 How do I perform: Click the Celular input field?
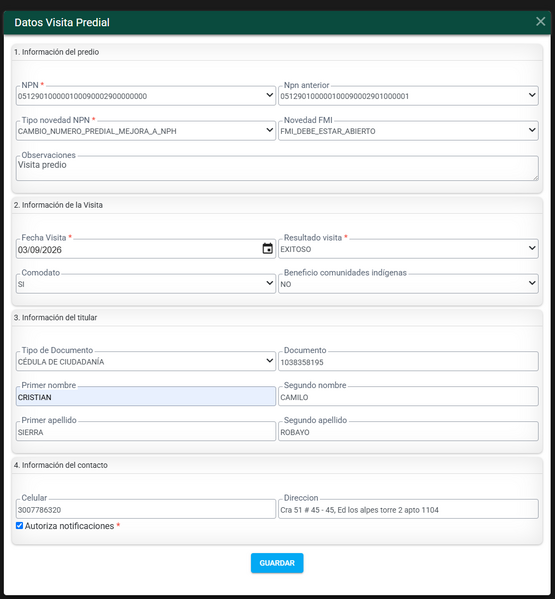click(146, 509)
